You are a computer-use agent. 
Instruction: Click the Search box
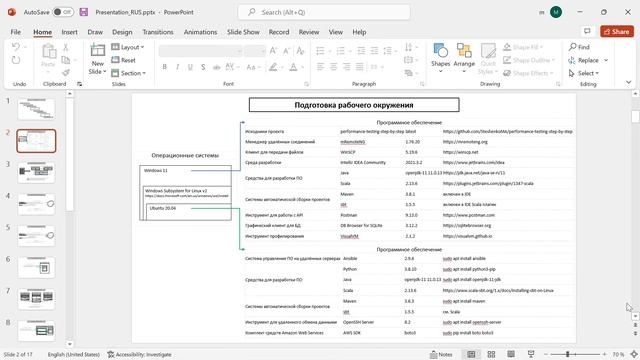[324, 12]
